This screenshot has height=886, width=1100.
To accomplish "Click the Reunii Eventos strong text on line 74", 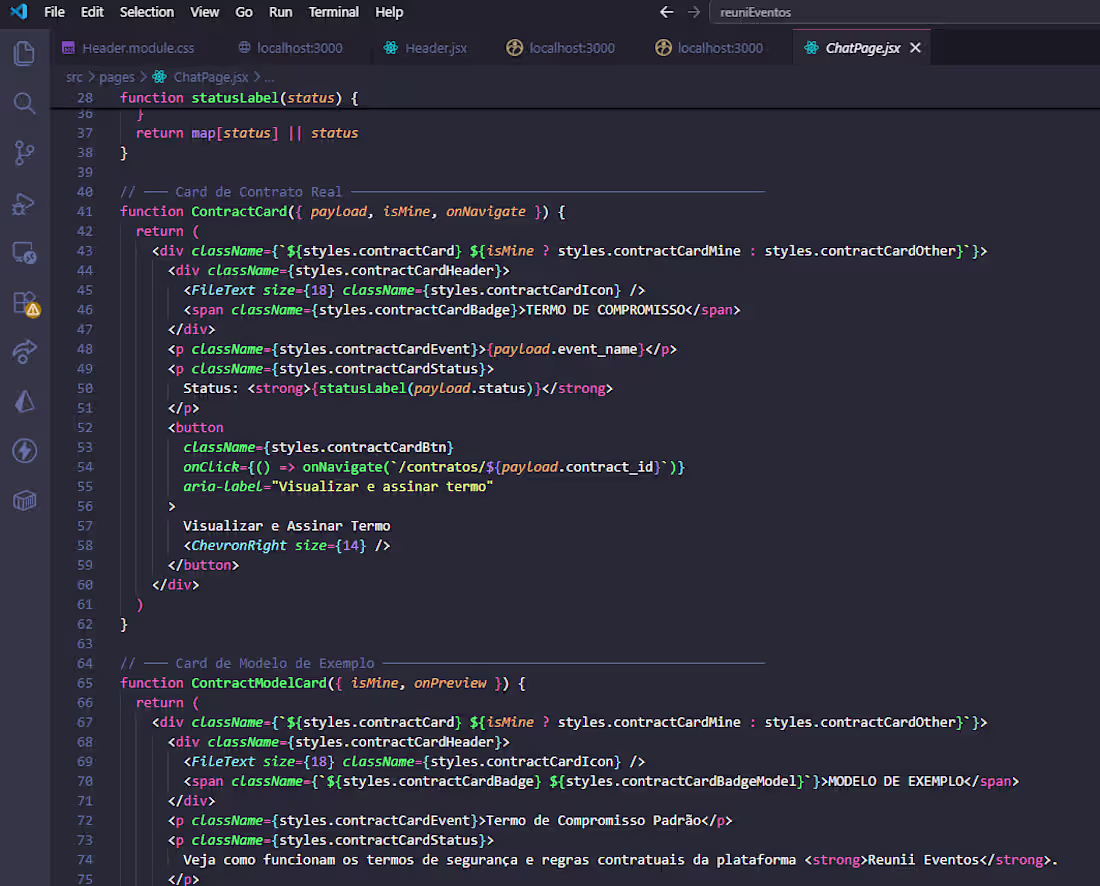I will (x=923, y=859).
